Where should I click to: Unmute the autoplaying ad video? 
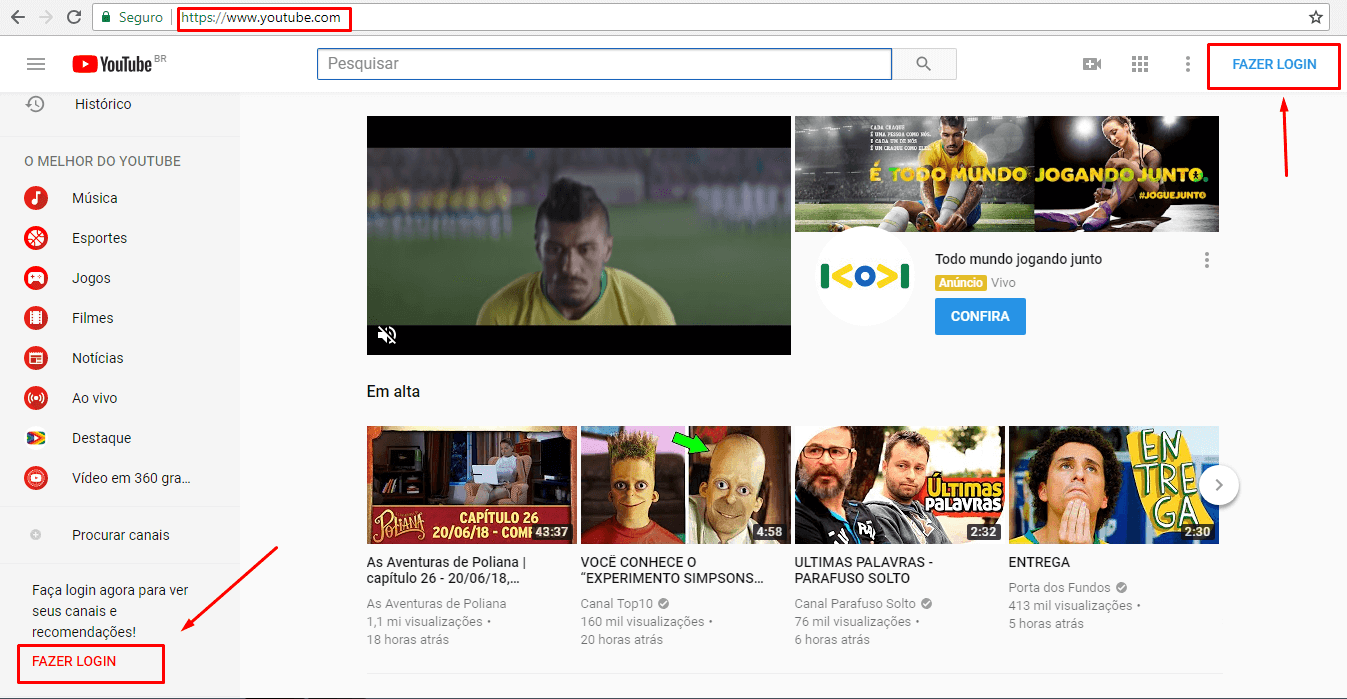[387, 335]
